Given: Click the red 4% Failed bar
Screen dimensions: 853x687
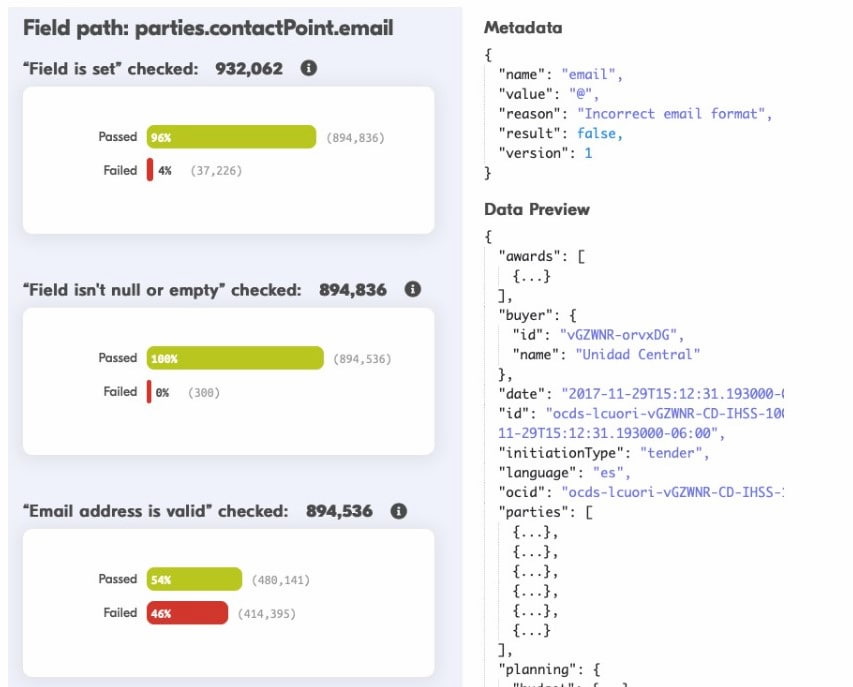Looking at the screenshot, I should click(150, 170).
